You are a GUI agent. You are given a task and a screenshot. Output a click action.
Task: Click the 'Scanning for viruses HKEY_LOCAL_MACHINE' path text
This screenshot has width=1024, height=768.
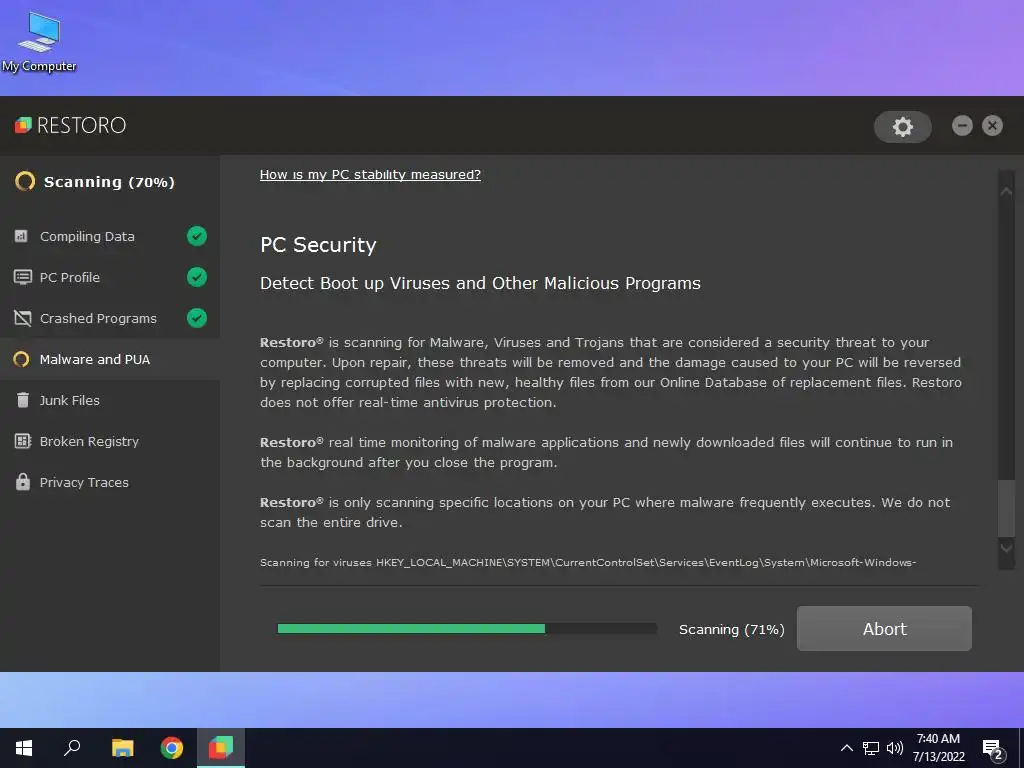tap(588, 562)
